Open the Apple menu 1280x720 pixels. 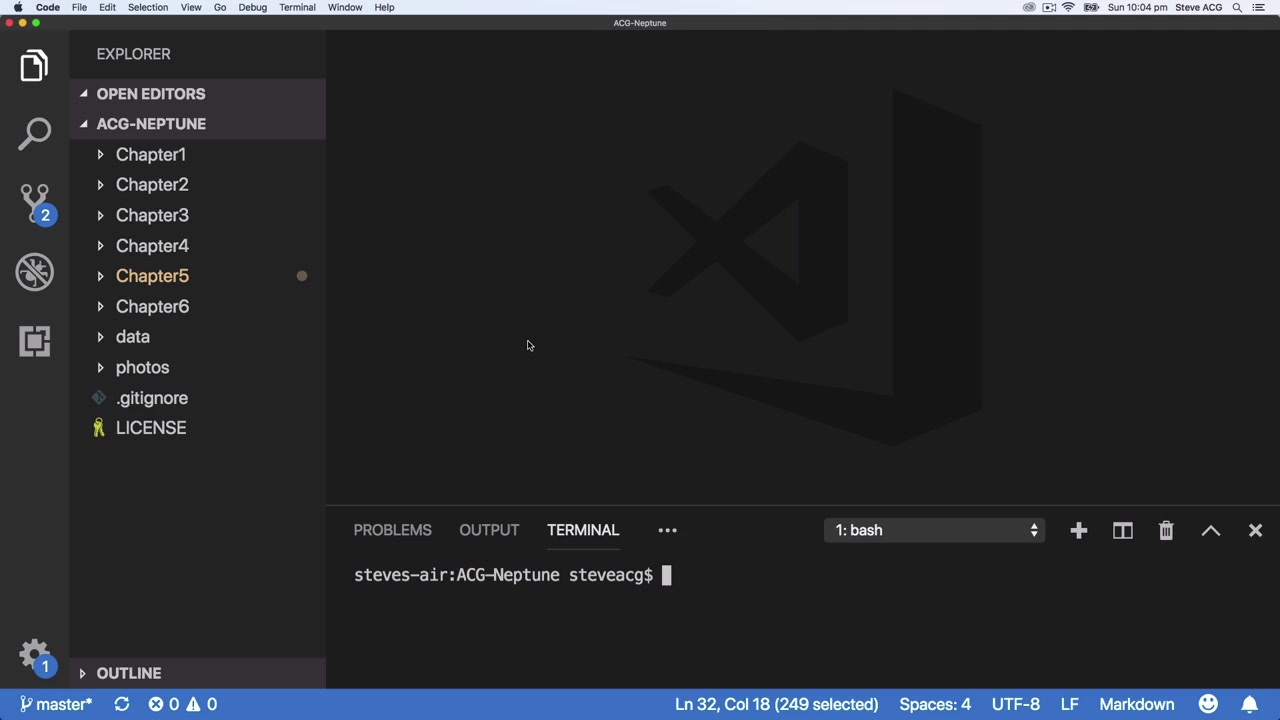pyautogui.click(x=18, y=7)
